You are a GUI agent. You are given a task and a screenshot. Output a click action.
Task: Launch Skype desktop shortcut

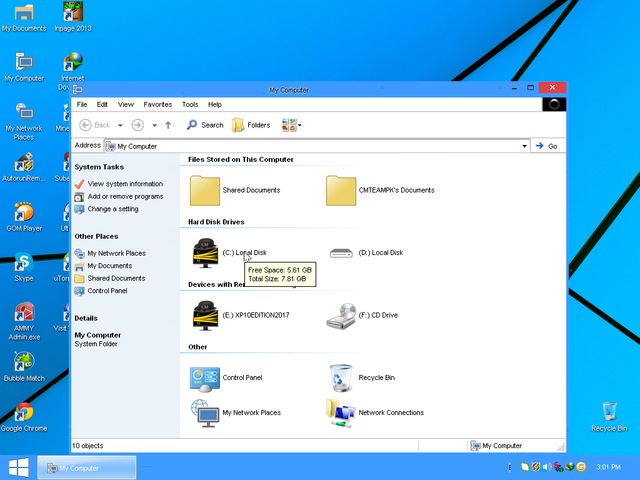click(x=24, y=267)
